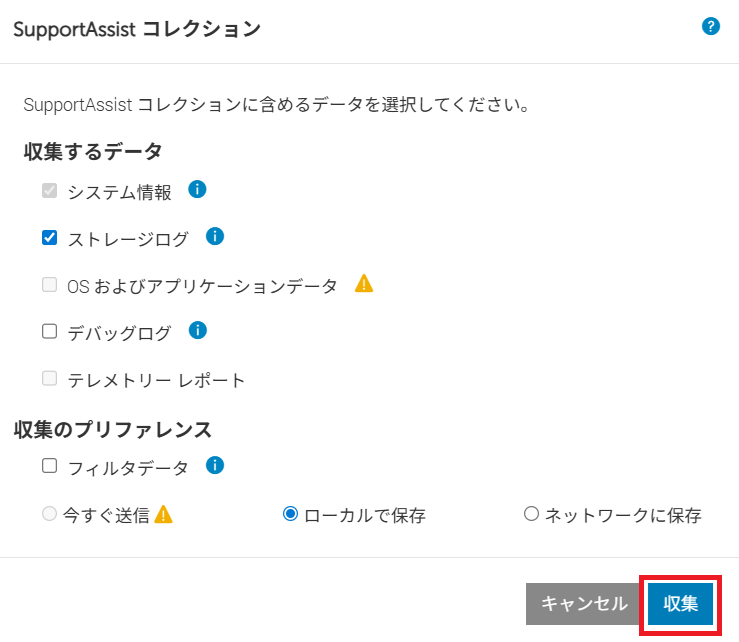The height and width of the screenshot is (642, 739).
Task: Click info icon next to フィルタデータ
Action: (214, 465)
